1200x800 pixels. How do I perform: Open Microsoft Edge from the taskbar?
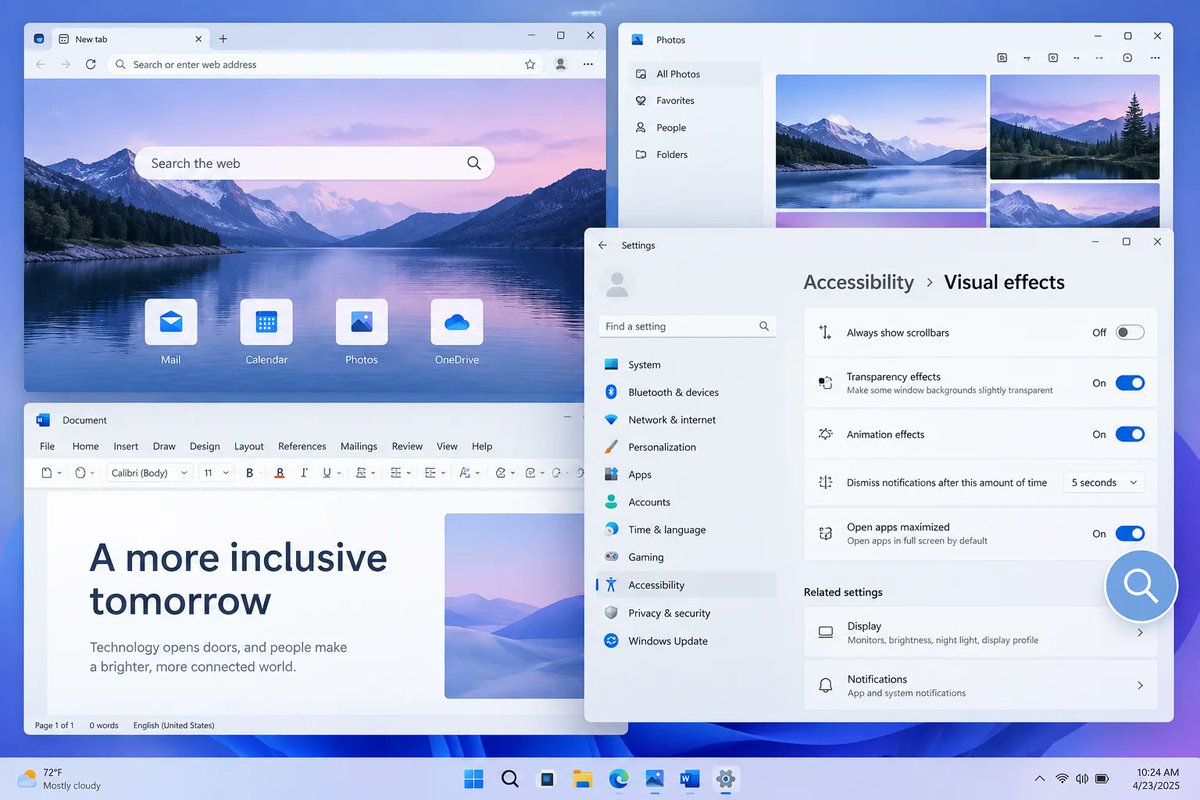coord(619,779)
